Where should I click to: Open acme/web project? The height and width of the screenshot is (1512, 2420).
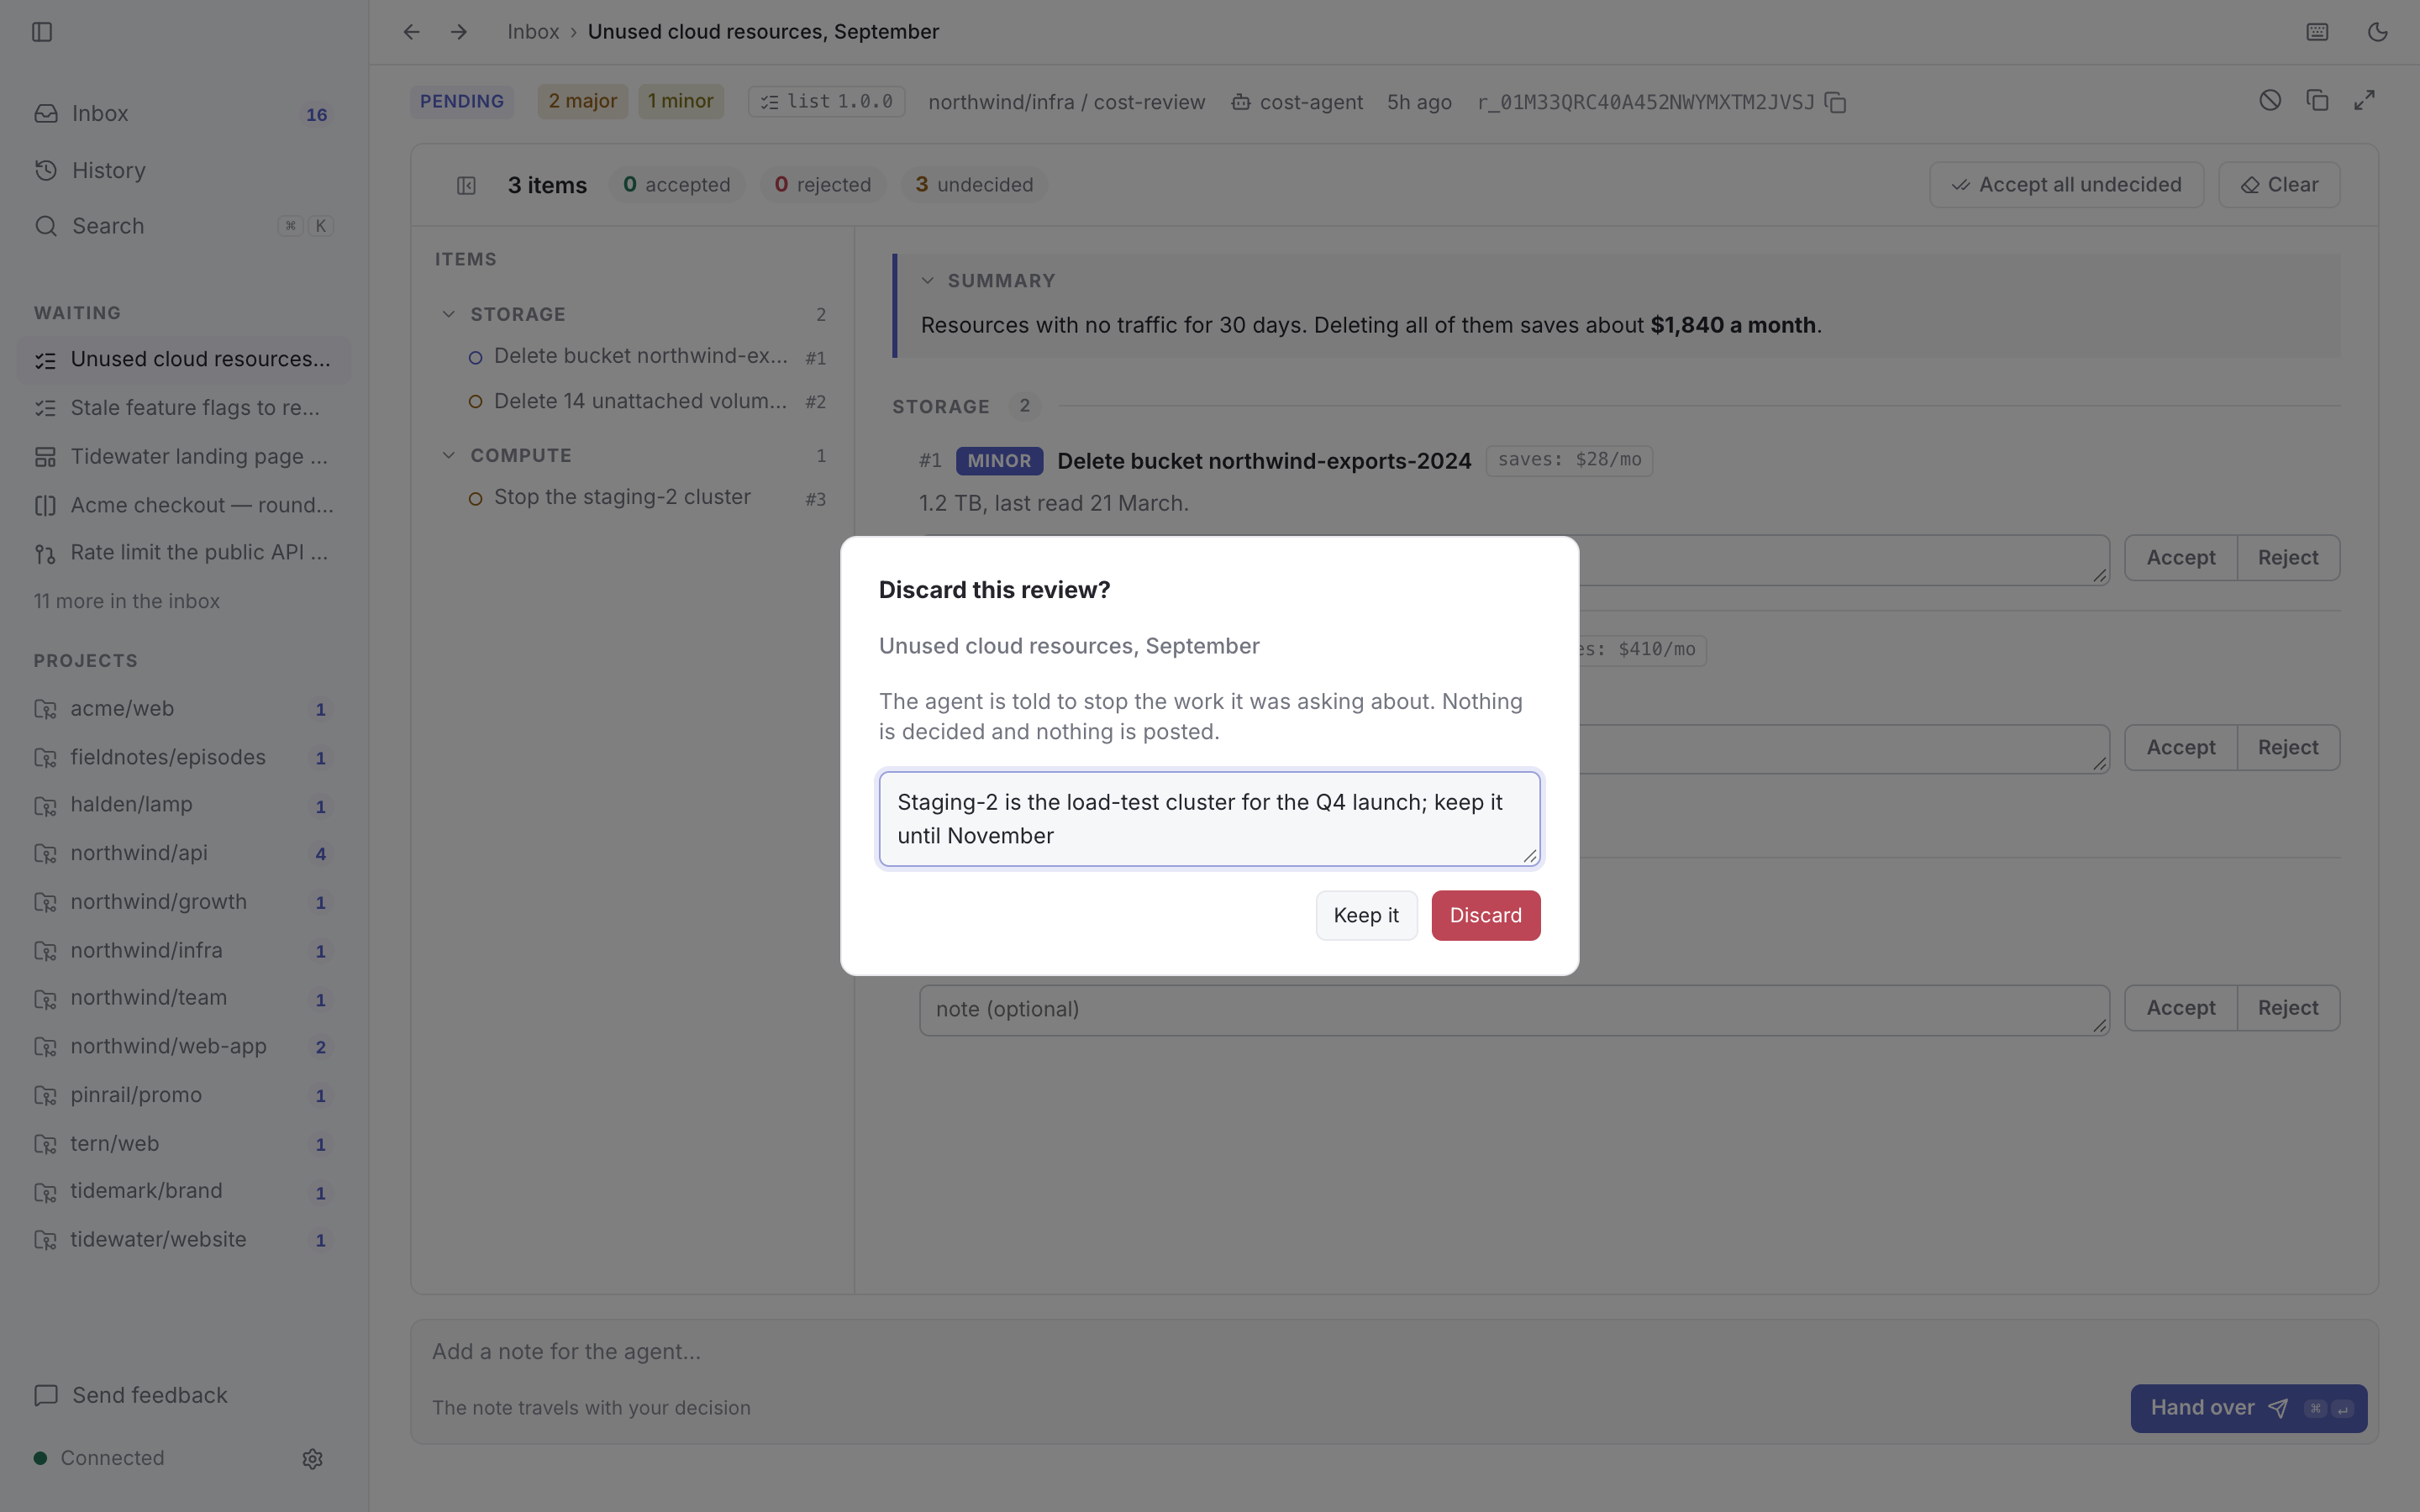[x=184, y=709]
